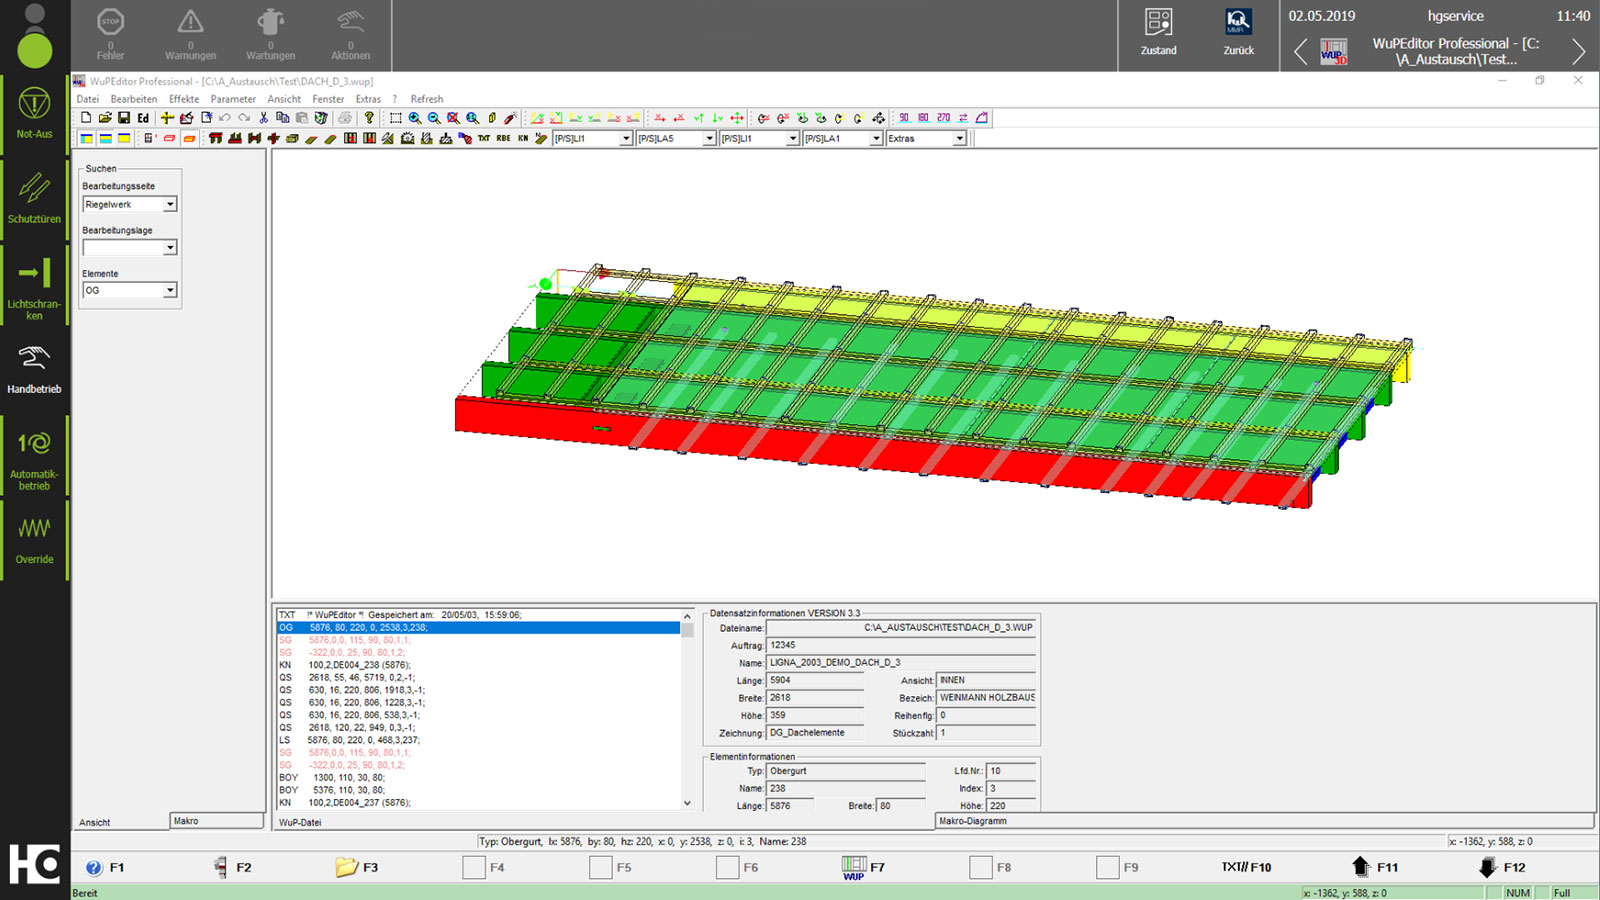Select Lichtschranken in the sidebar

tap(34, 287)
